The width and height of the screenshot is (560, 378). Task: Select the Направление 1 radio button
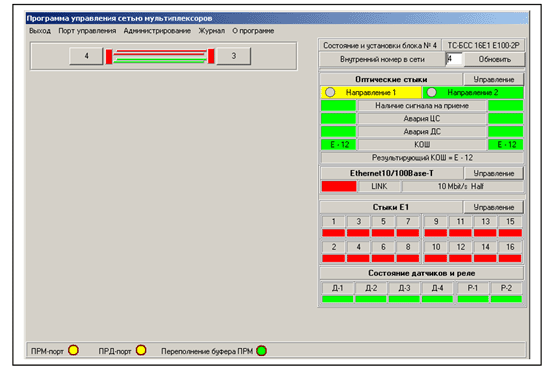[x=330, y=93]
